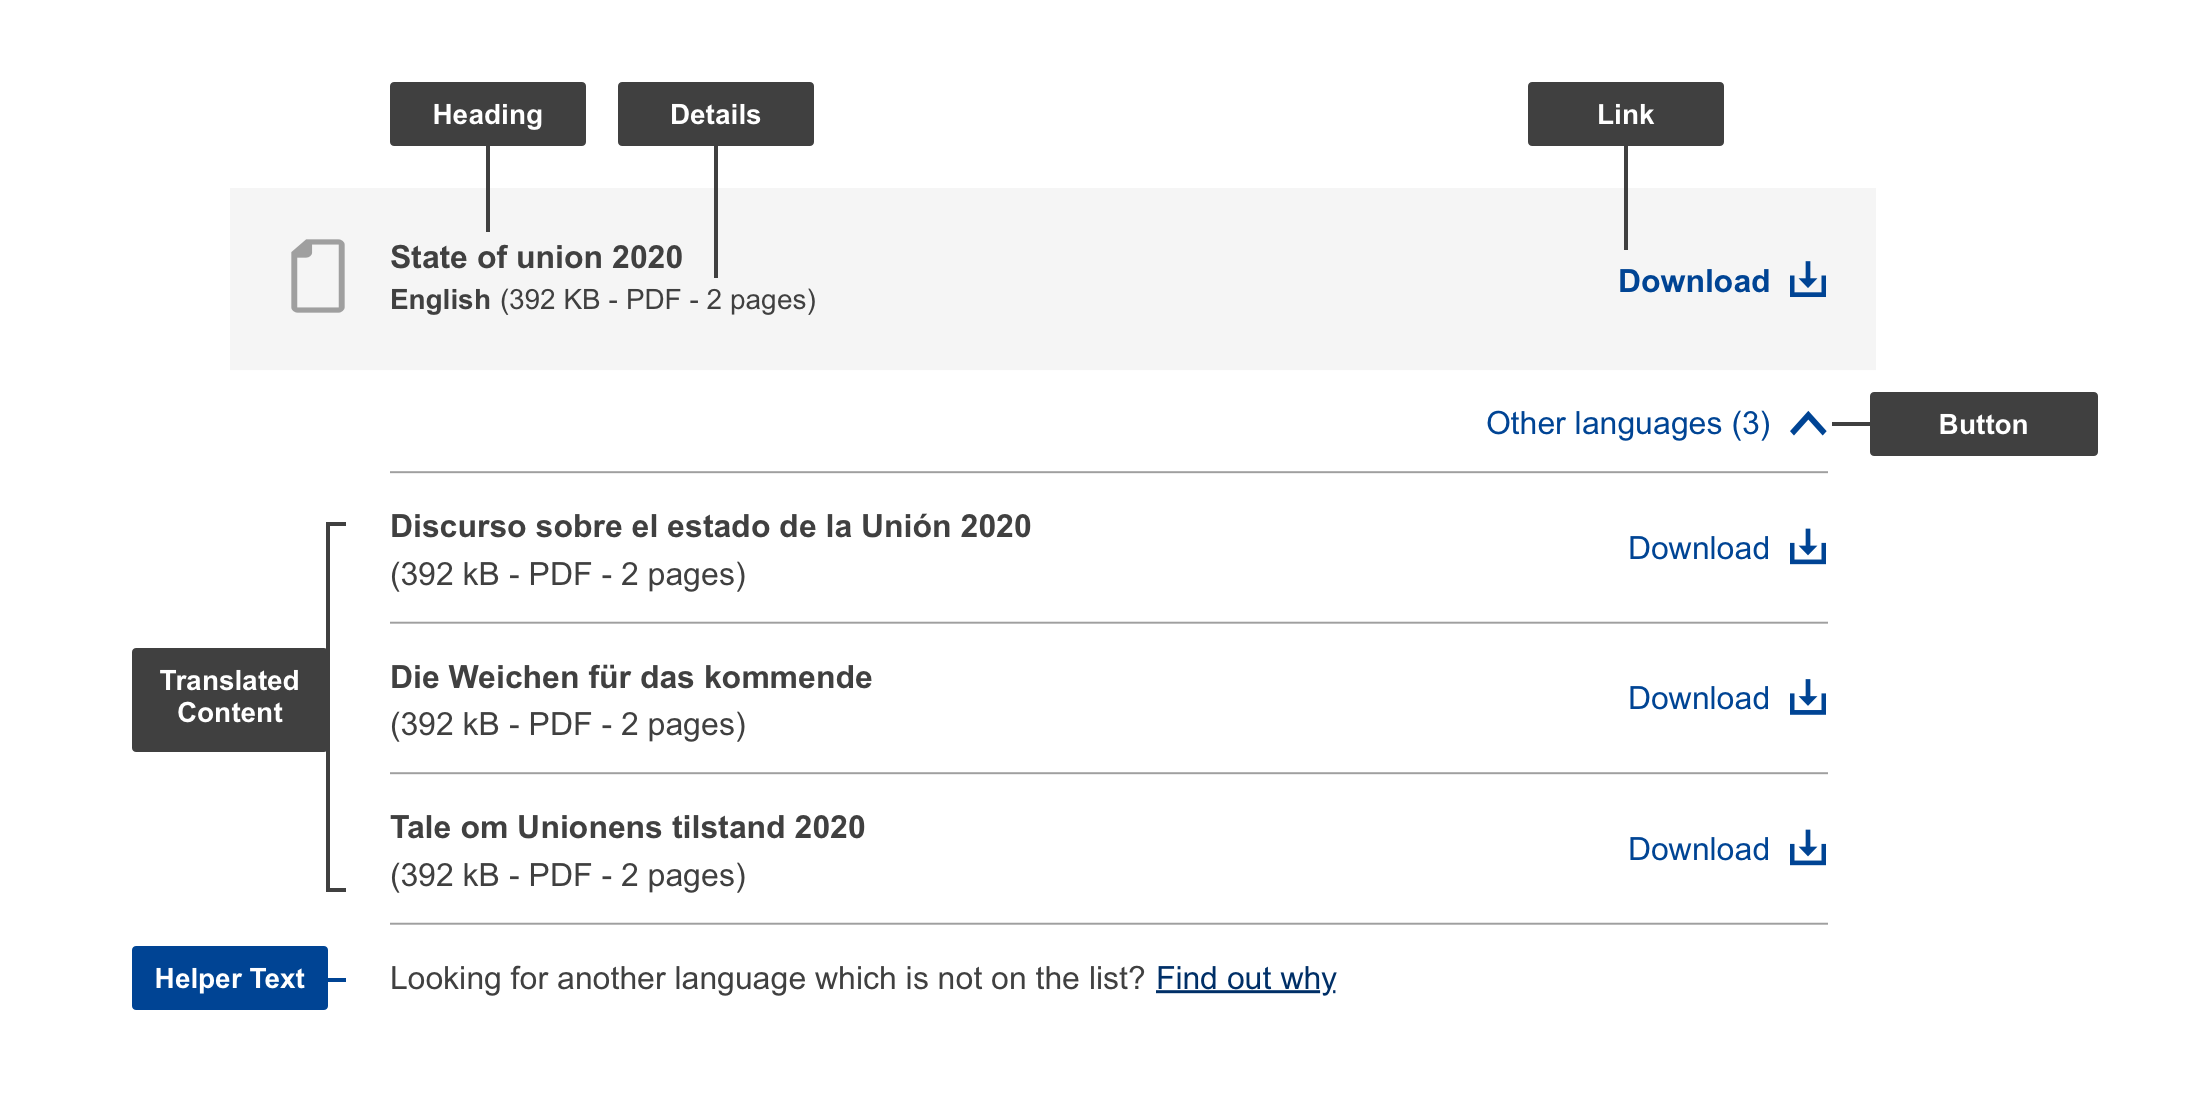Click the dark Button annotation label
Screen dimensions: 2188x1096
1984,424
